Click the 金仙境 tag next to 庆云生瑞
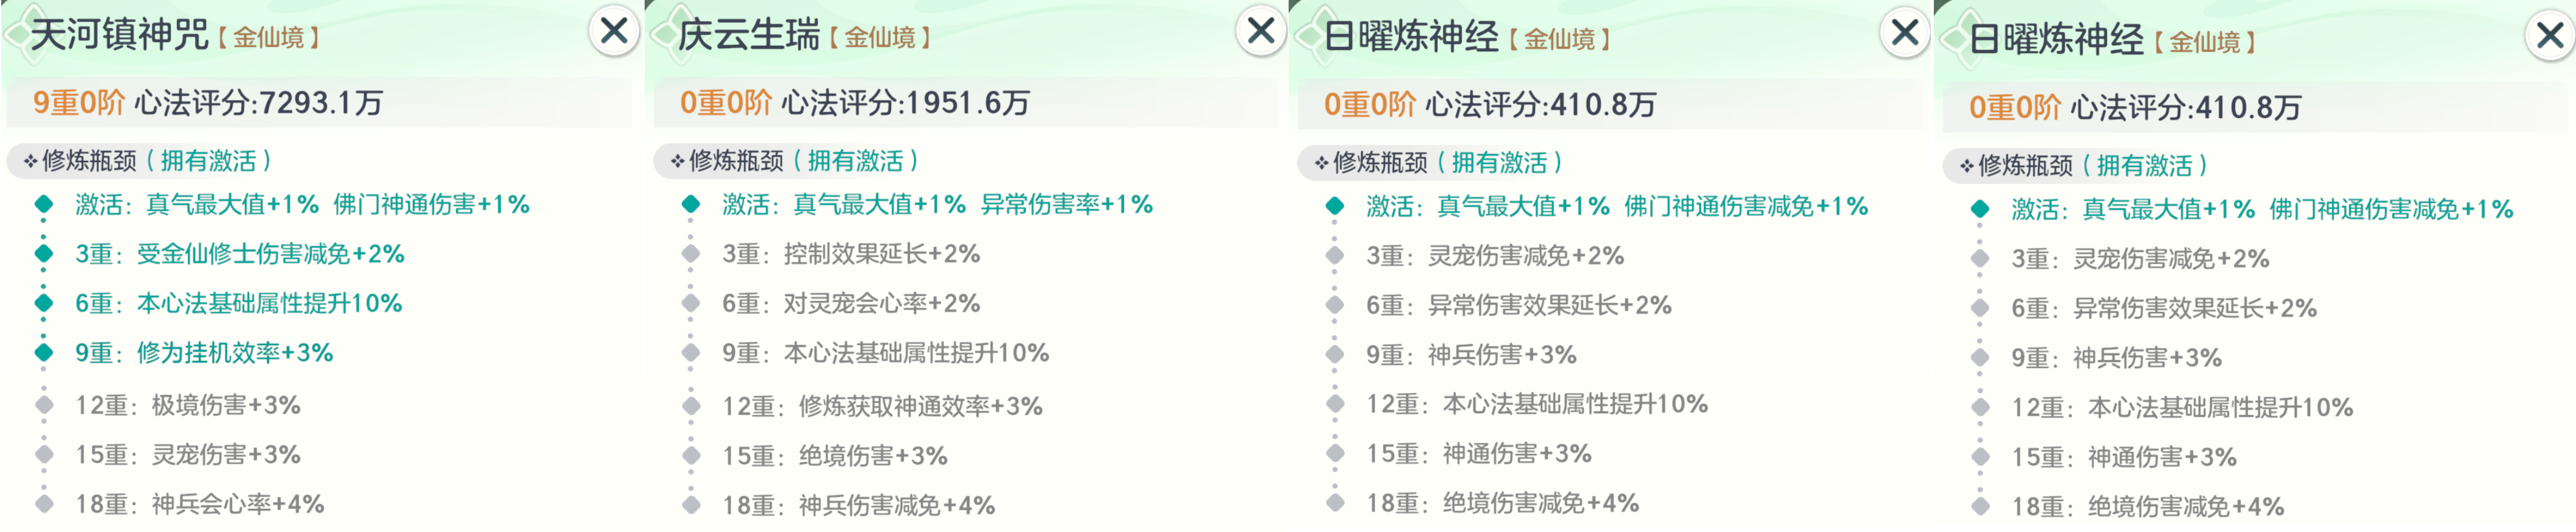 point(880,38)
